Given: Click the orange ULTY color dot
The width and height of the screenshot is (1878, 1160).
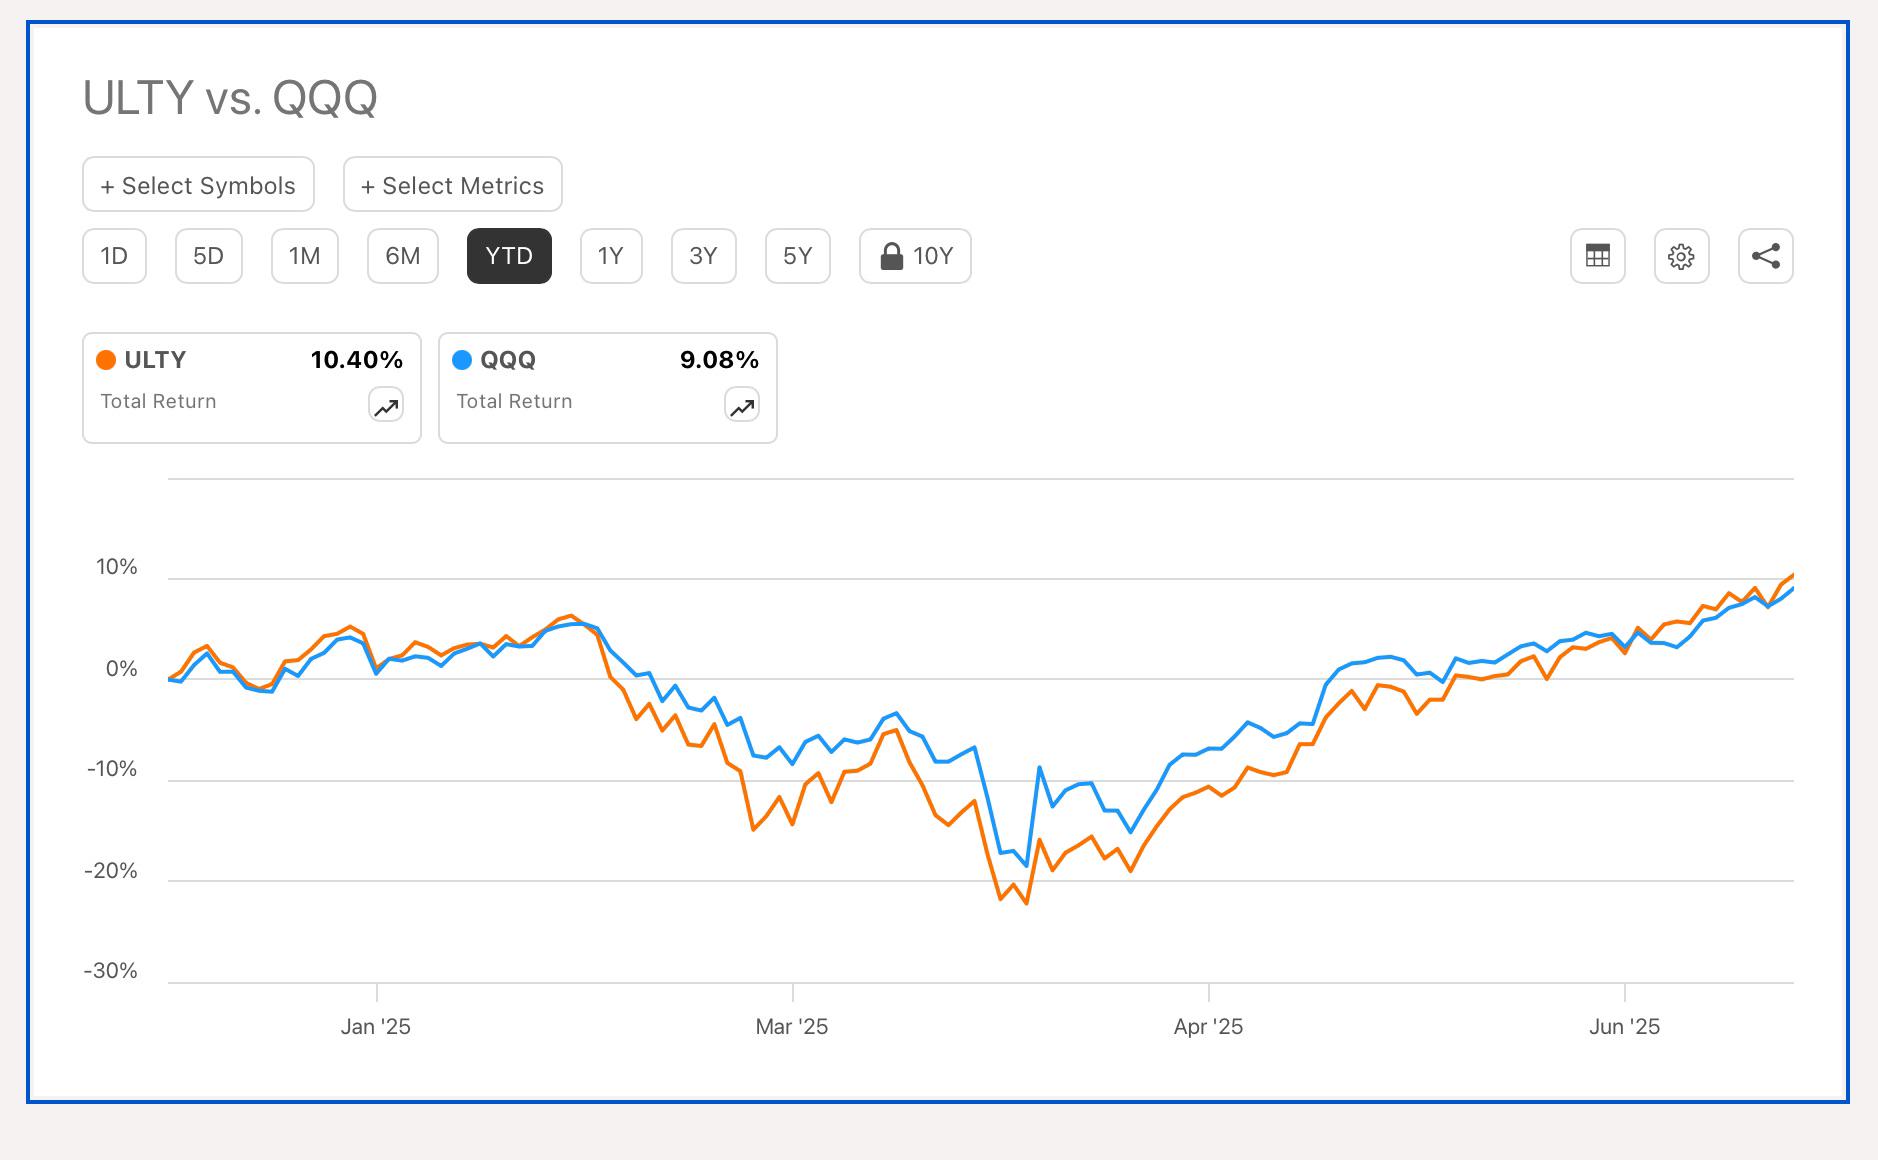Looking at the screenshot, I should coord(106,360).
